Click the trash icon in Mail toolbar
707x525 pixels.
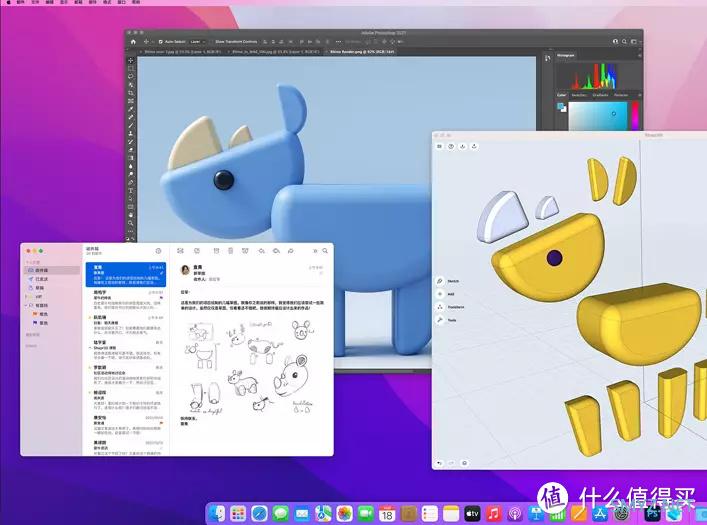click(x=230, y=251)
